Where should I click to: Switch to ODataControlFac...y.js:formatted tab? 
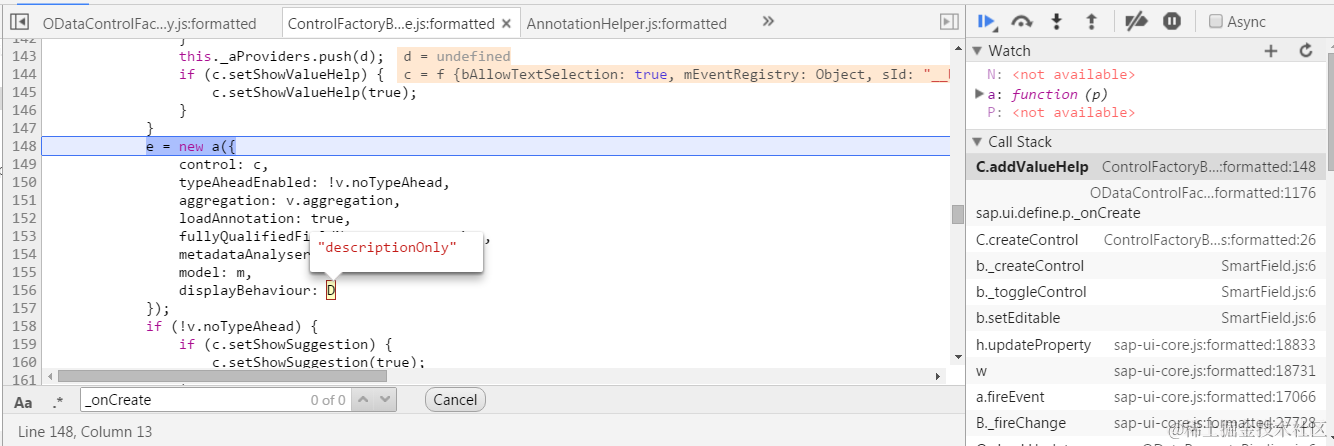tap(149, 23)
